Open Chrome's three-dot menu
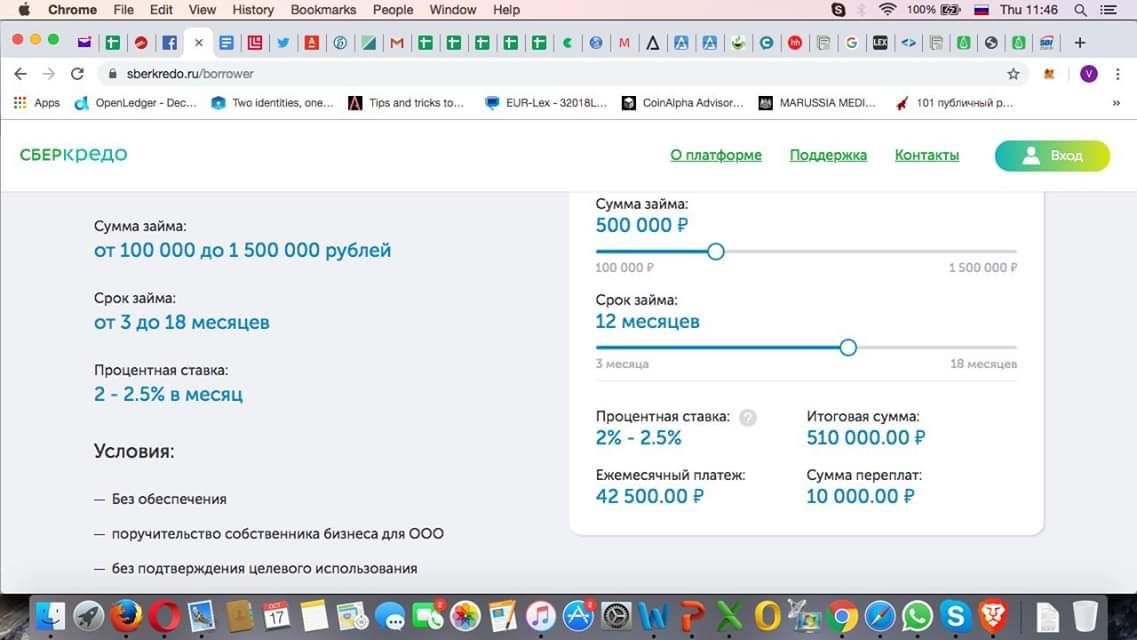Image resolution: width=1137 pixels, height=640 pixels. pyautogui.click(x=1117, y=74)
